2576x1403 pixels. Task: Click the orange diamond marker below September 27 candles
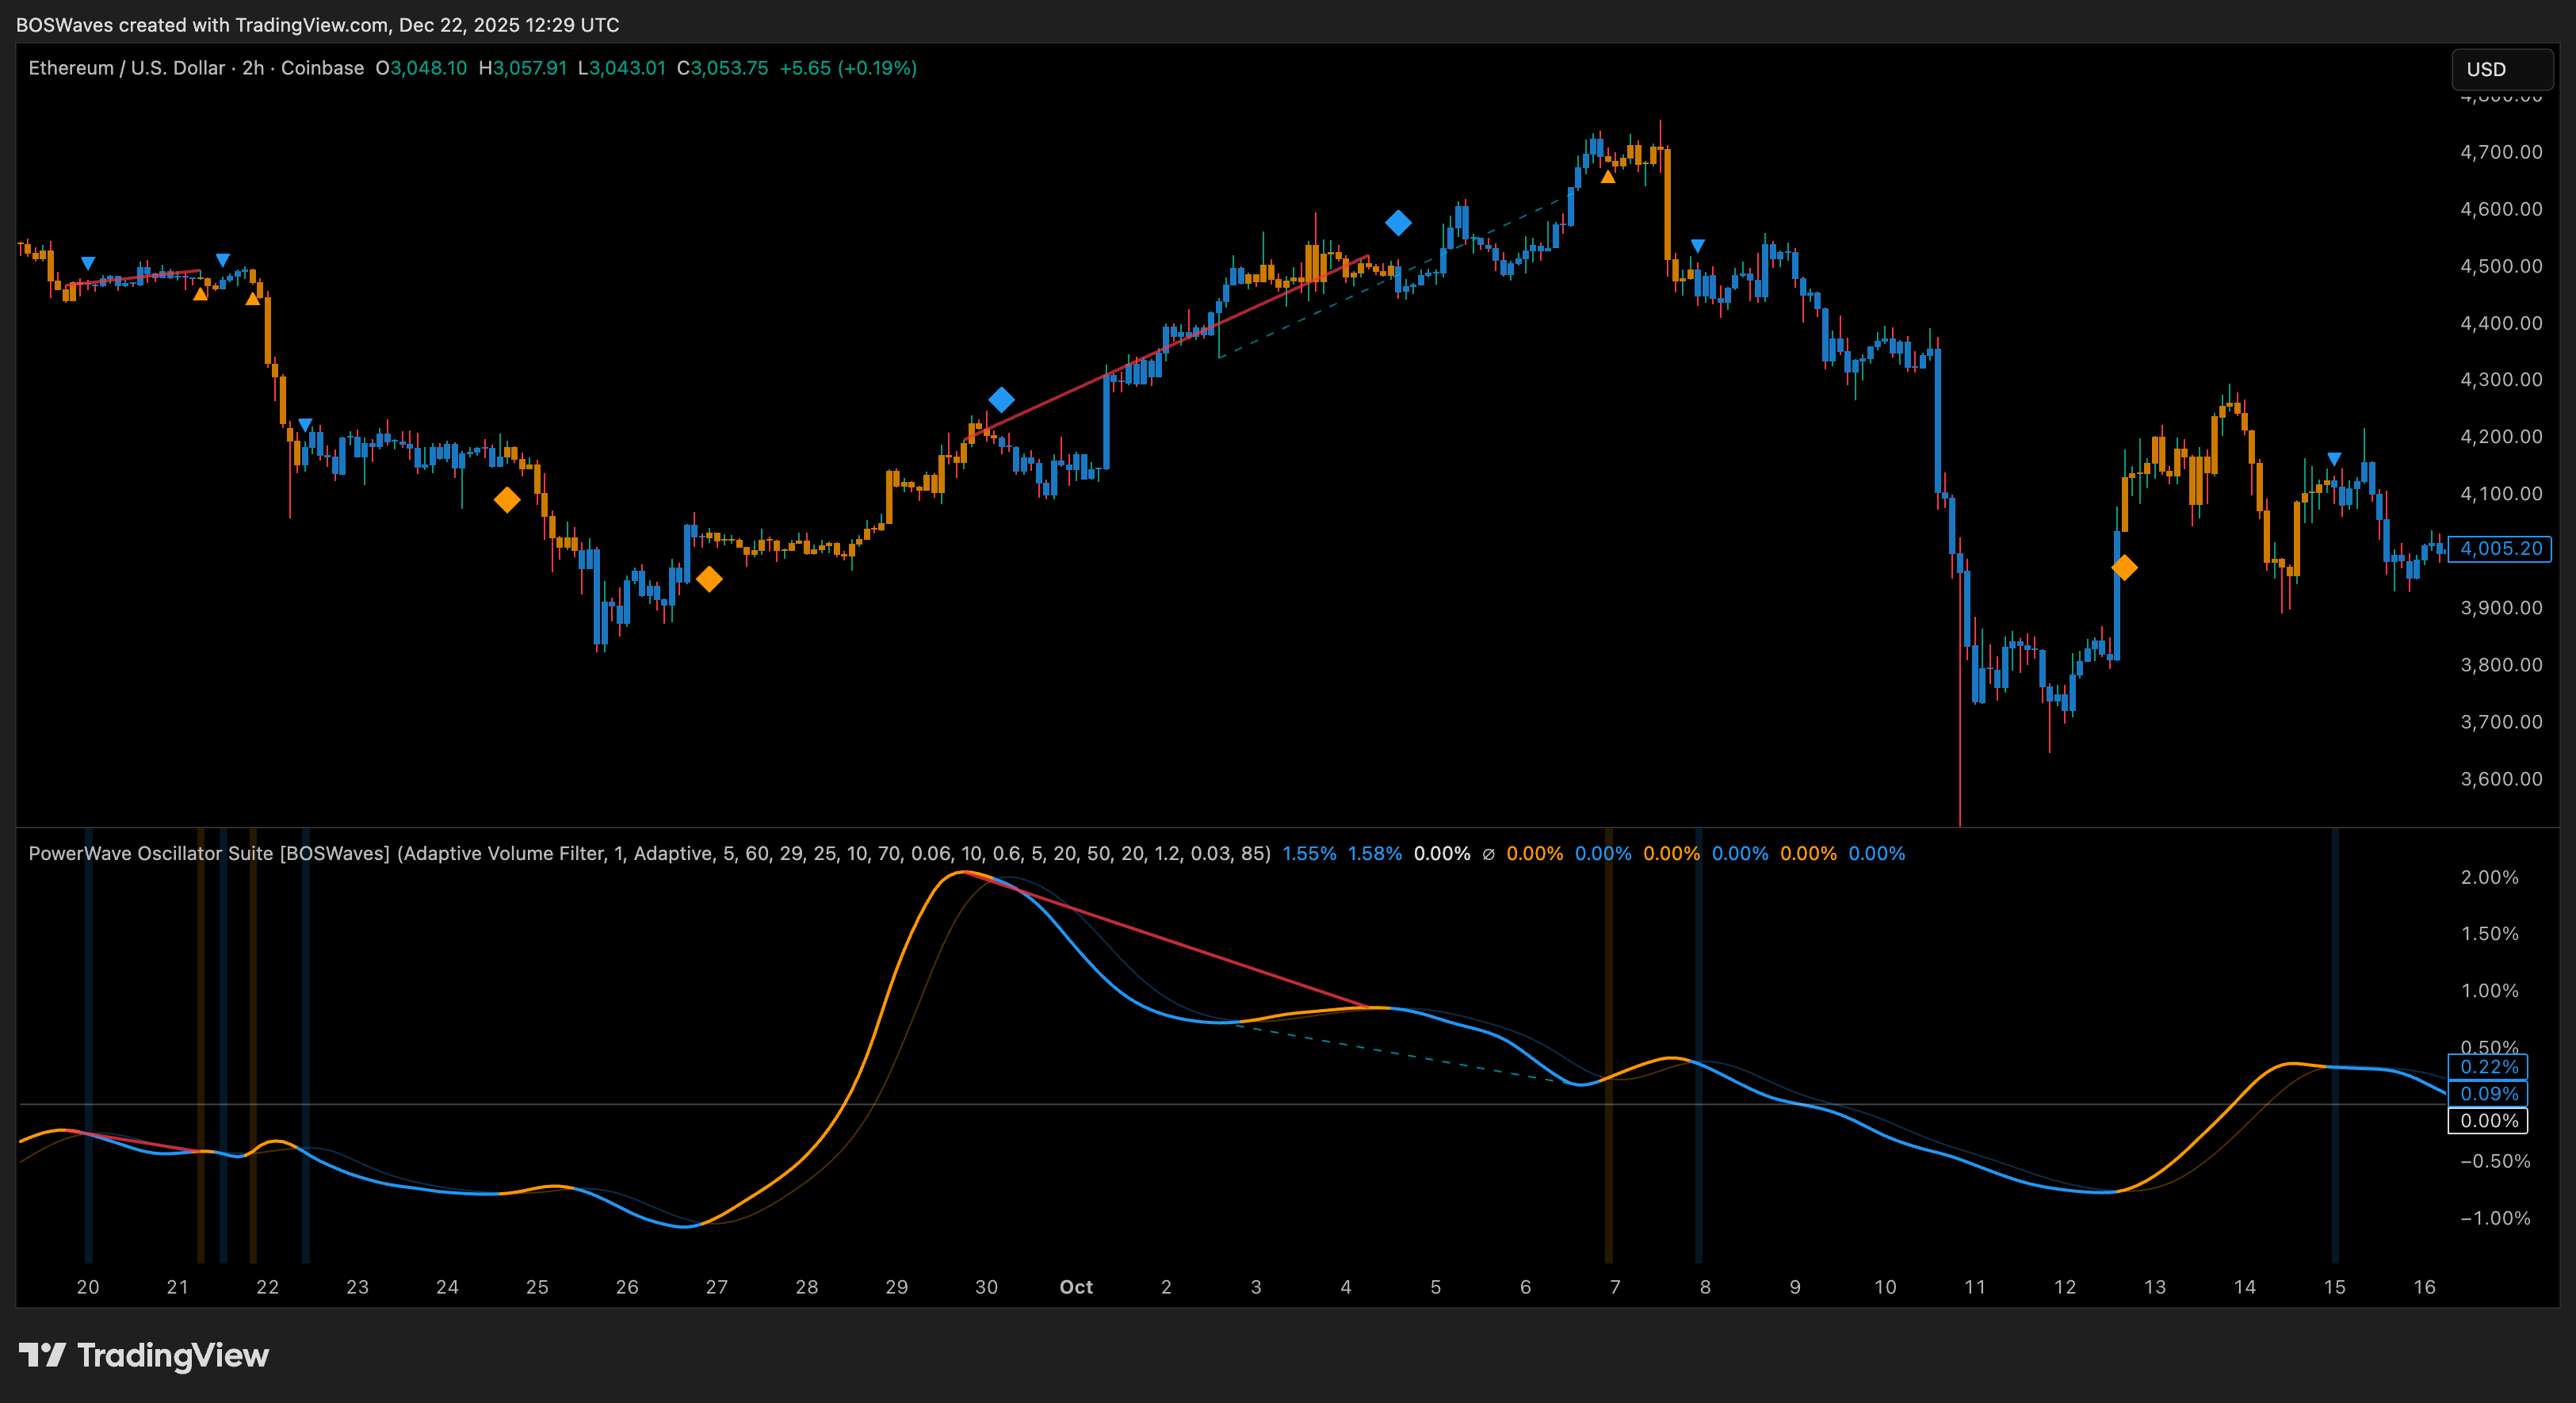point(709,579)
